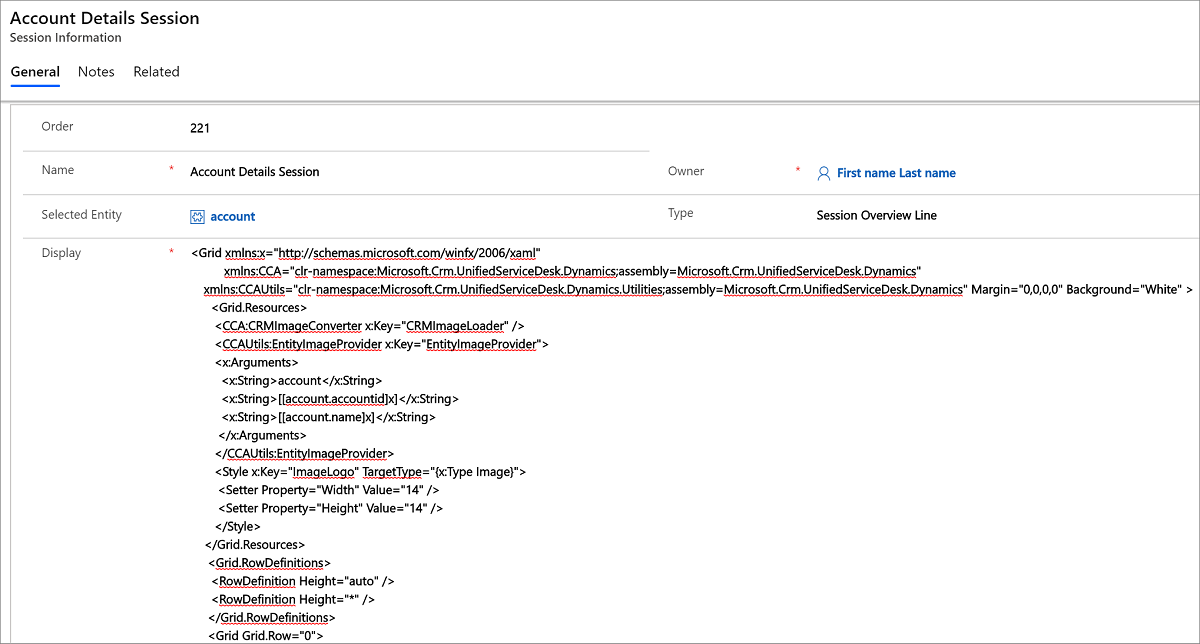Click the <Grid Grid.Row="0"> line

pos(266,635)
